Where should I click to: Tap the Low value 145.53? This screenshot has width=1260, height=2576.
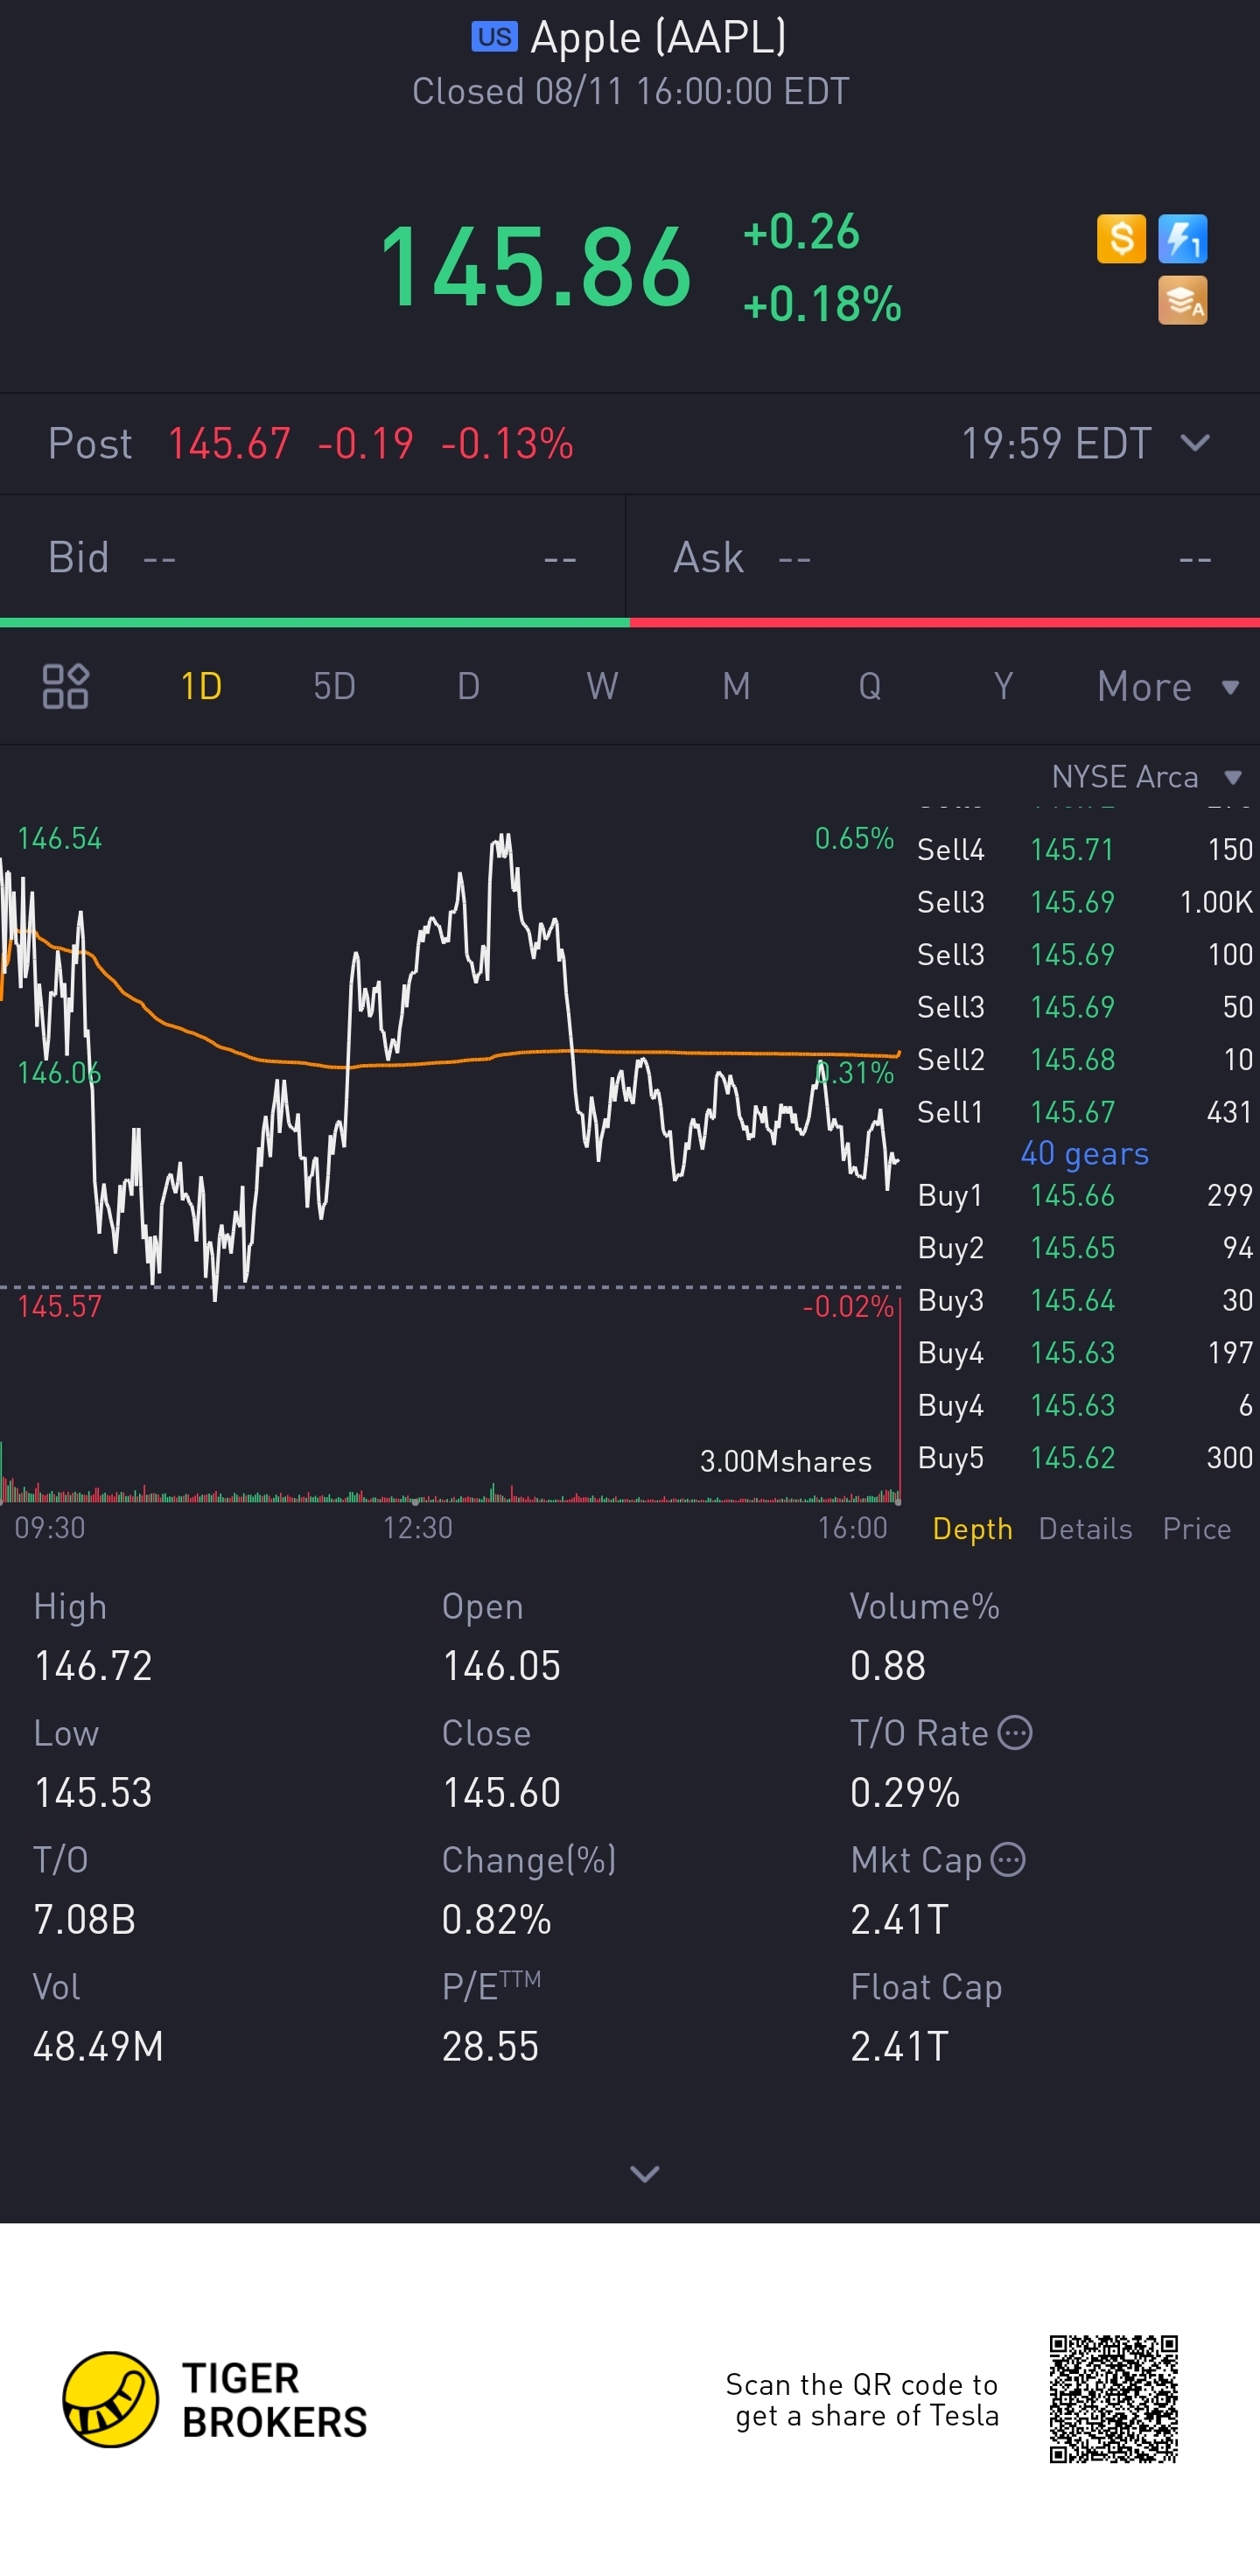tap(93, 1792)
